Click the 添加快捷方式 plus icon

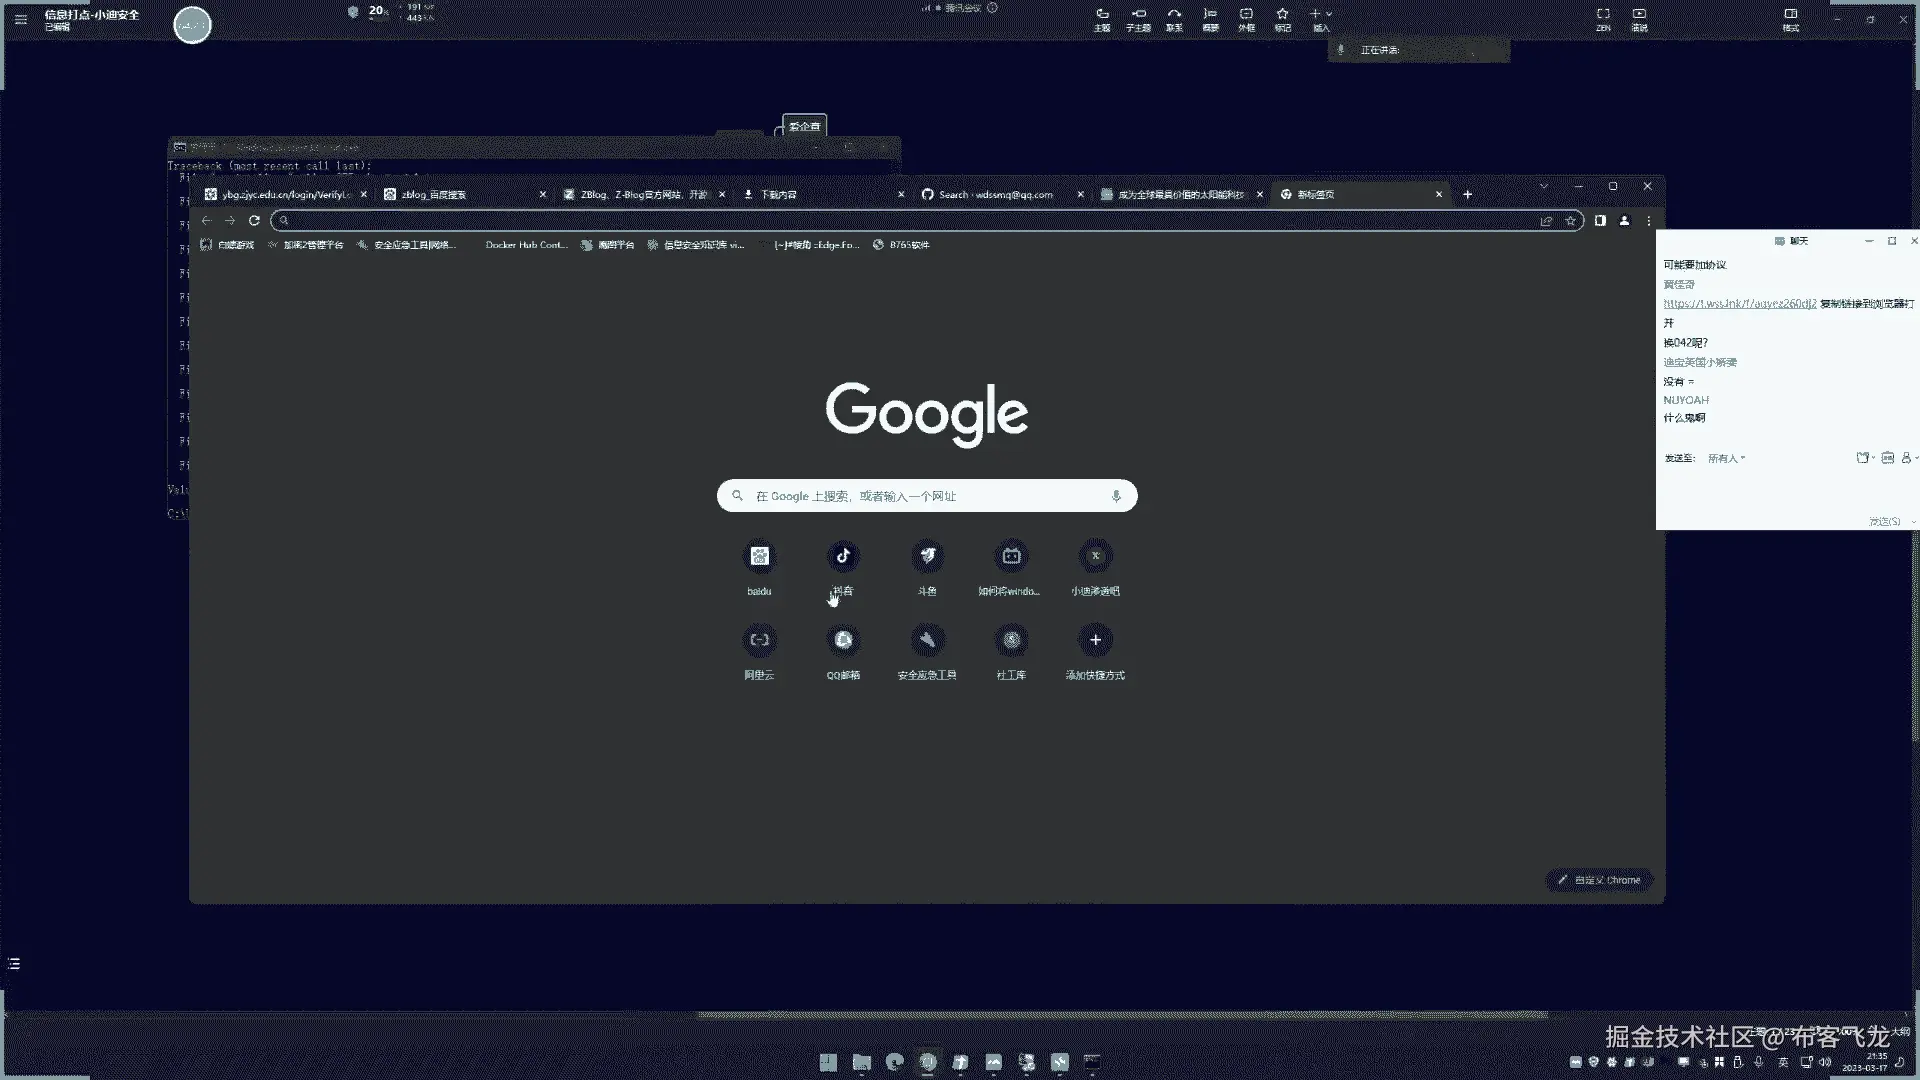[1095, 640]
